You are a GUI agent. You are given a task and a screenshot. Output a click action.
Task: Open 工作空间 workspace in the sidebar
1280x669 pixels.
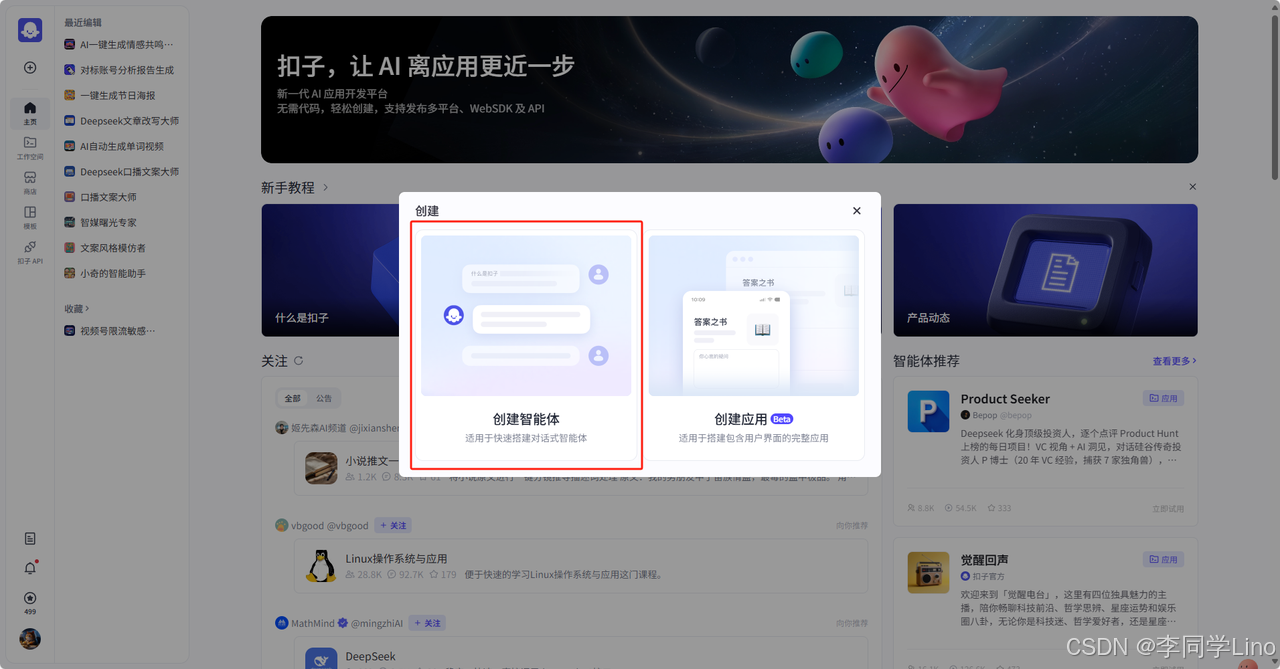[x=30, y=147]
